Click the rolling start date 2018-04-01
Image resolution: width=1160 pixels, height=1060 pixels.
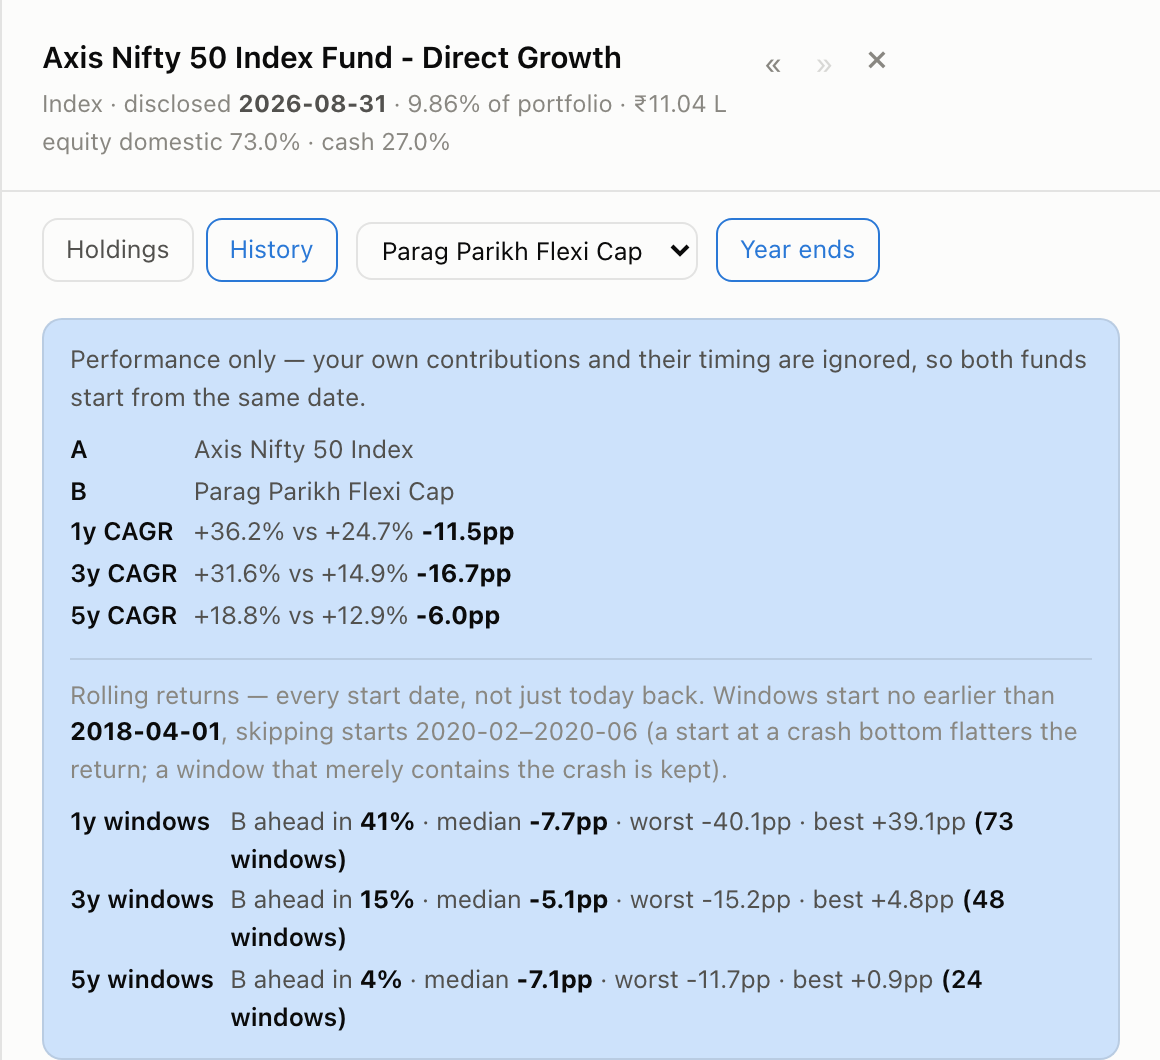click(x=146, y=732)
